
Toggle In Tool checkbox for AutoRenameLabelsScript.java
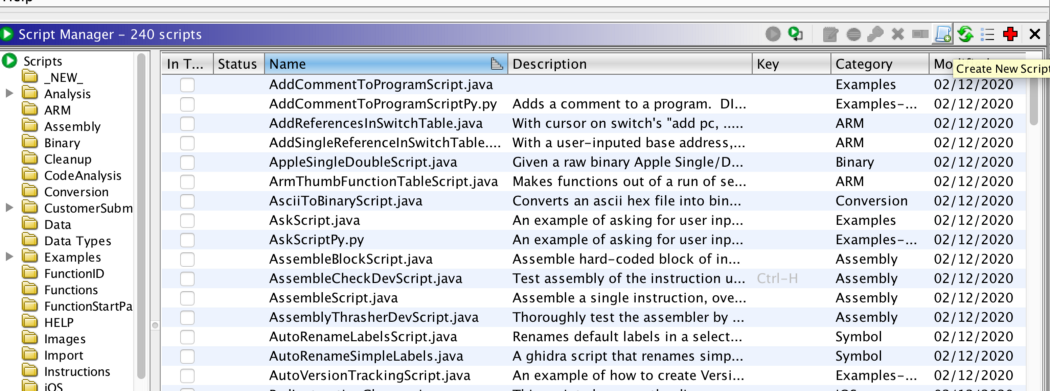(x=187, y=337)
